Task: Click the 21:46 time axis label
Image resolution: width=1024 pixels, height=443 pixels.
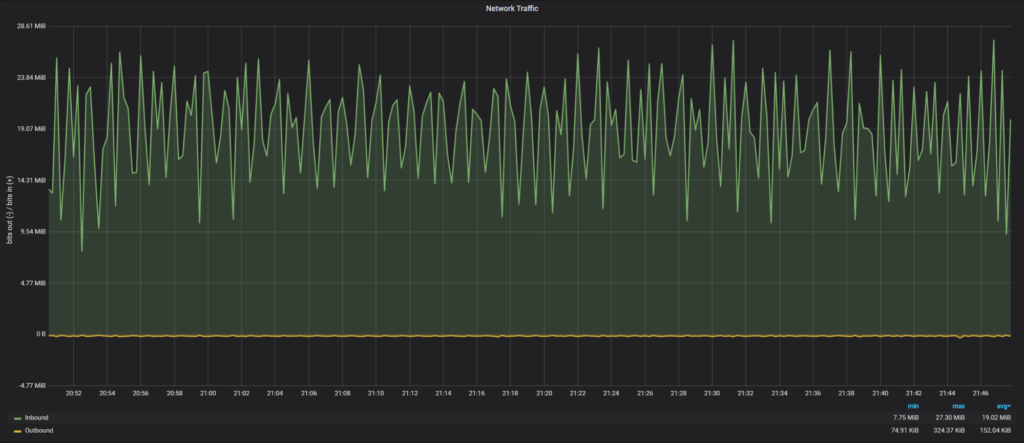Action: (x=982, y=393)
